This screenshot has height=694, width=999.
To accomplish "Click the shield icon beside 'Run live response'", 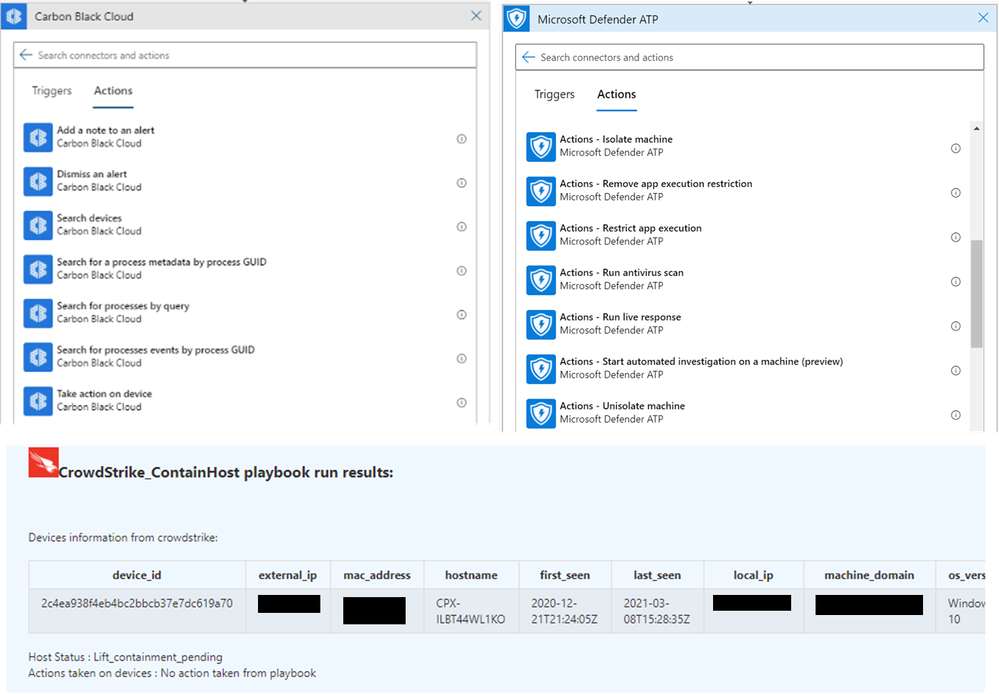I will tap(541, 325).
